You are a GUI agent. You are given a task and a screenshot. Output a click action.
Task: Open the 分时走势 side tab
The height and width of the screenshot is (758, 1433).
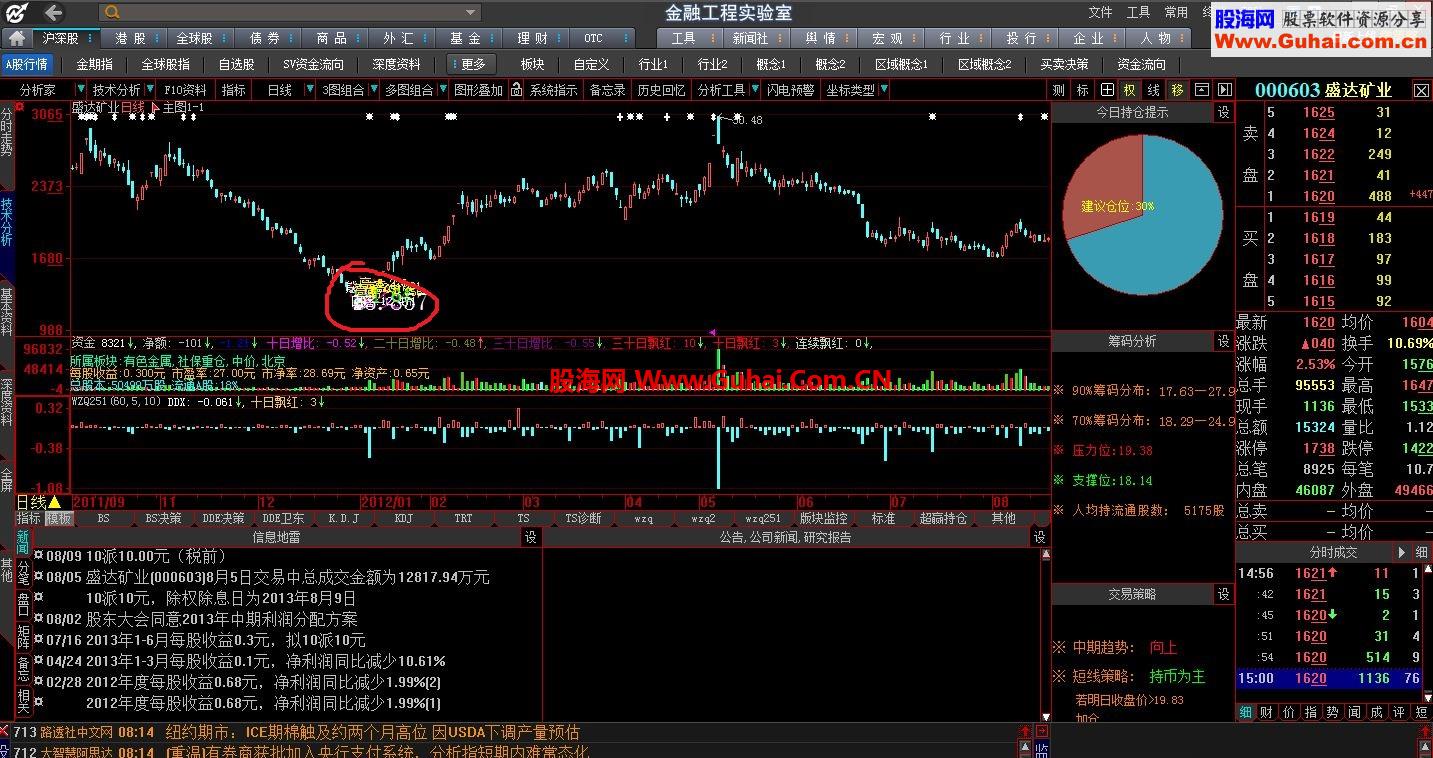[7, 134]
